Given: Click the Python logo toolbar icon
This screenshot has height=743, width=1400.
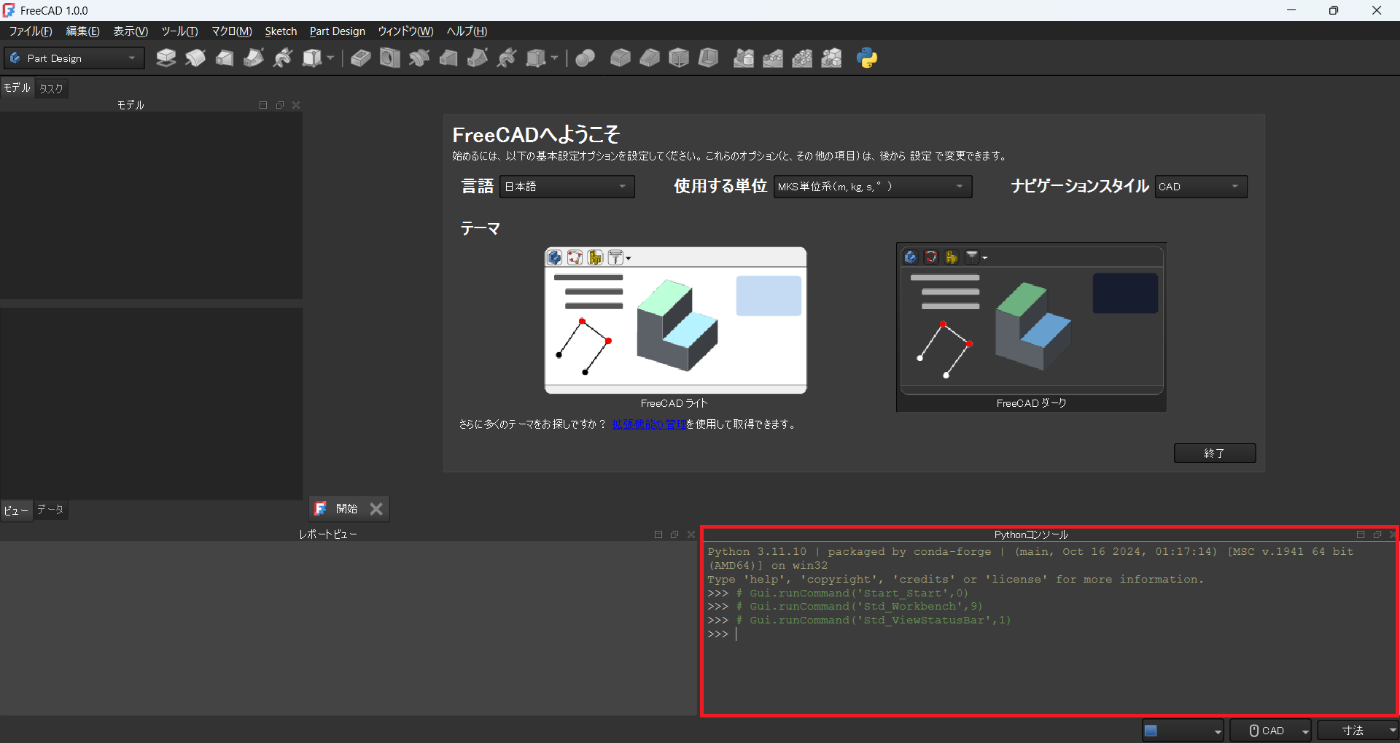Looking at the screenshot, I should (x=868, y=58).
